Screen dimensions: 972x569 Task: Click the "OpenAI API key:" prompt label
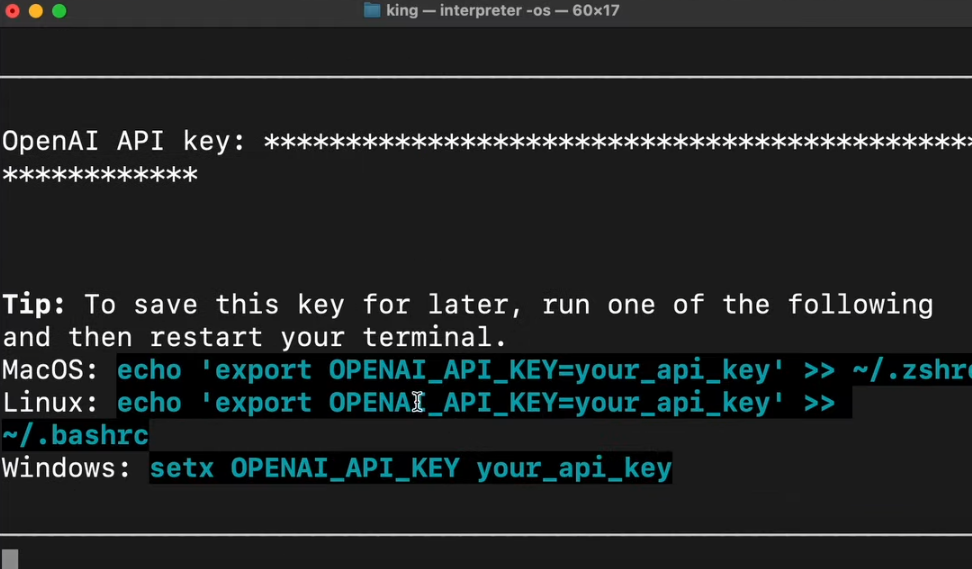pos(124,142)
